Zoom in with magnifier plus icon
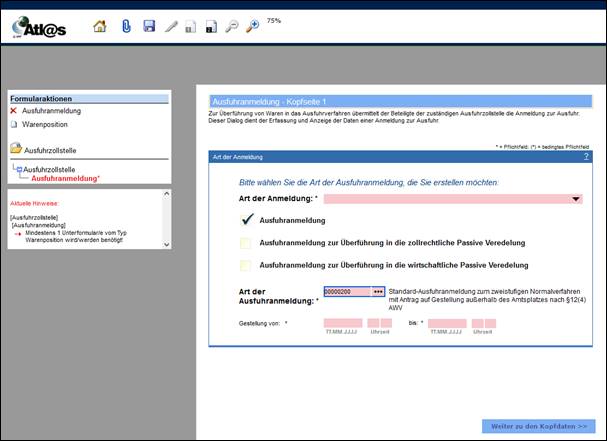This screenshot has width=607, height=441. (252, 26)
